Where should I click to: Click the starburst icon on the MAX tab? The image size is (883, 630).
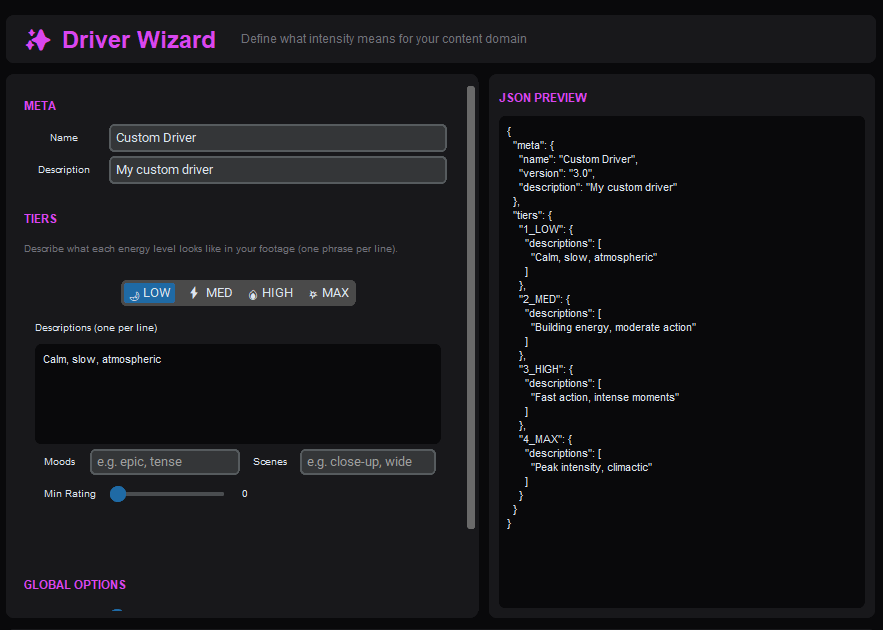312,293
